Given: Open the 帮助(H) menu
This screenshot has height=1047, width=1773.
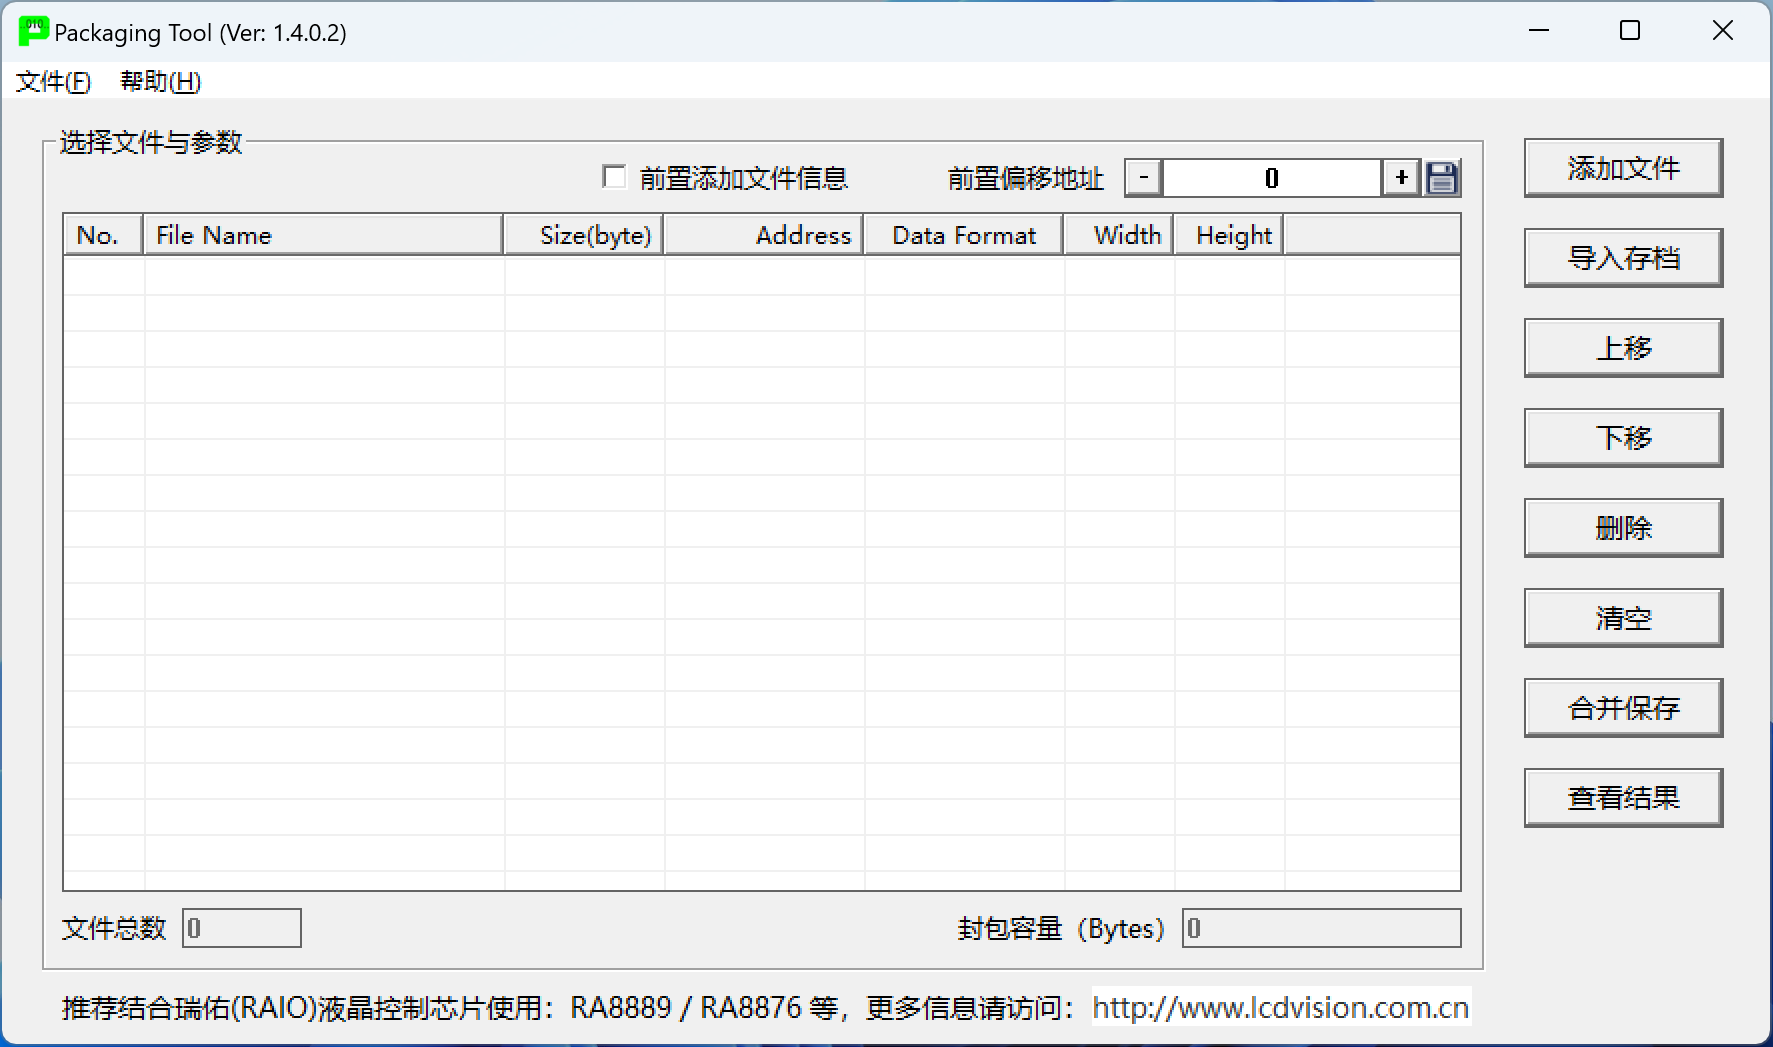Looking at the screenshot, I should coord(160,81).
